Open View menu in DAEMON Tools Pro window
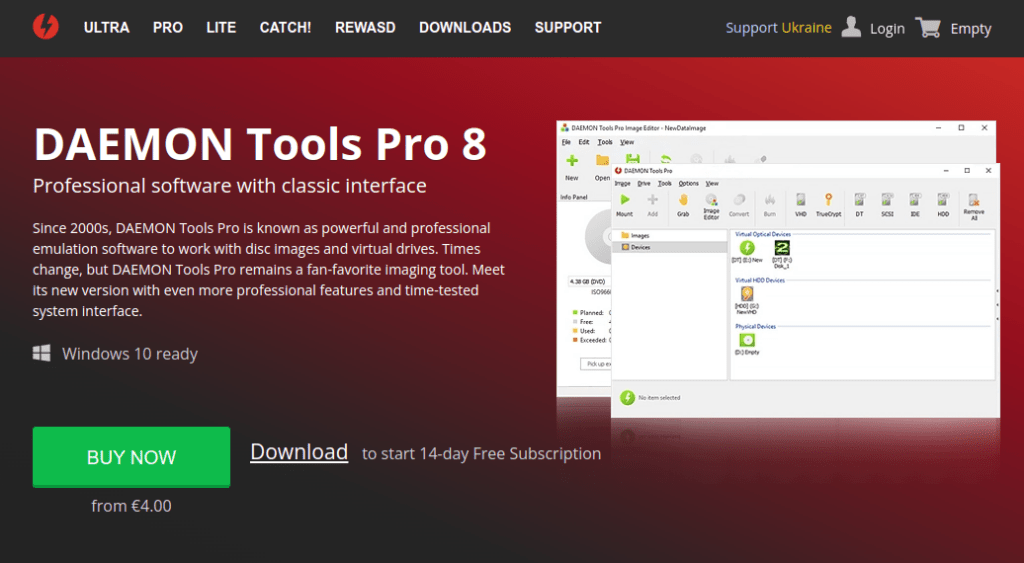This screenshot has width=1024, height=563. coord(712,184)
